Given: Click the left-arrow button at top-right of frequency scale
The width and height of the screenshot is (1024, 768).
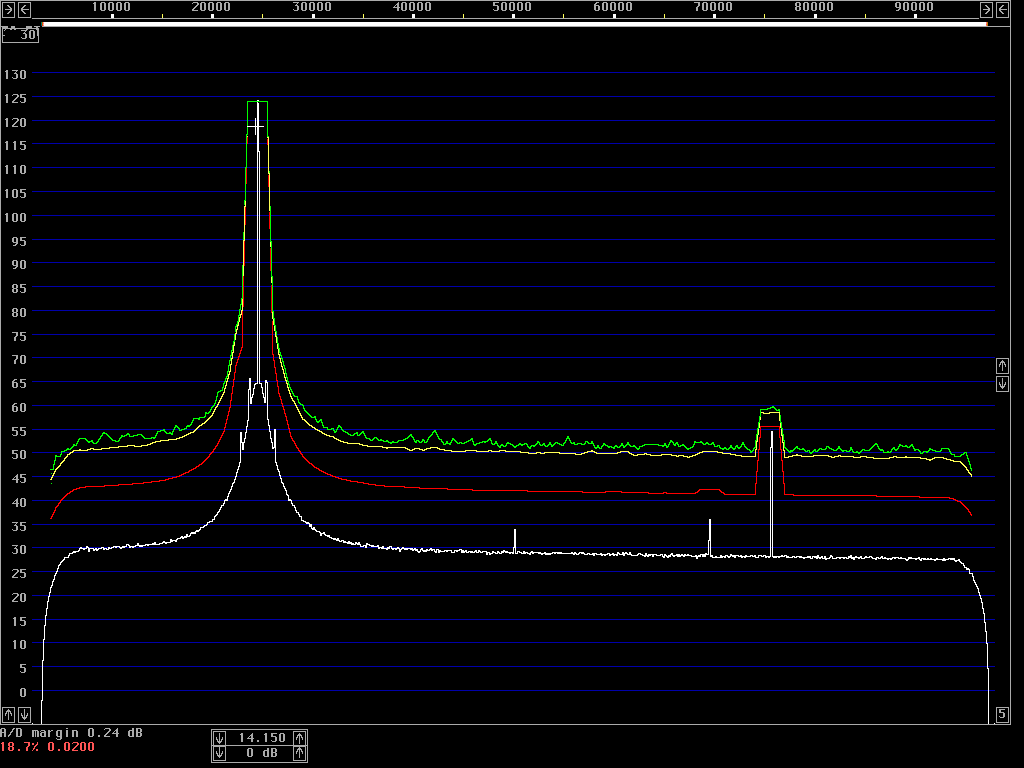Looking at the screenshot, I should pyautogui.click(x=1002, y=9).
